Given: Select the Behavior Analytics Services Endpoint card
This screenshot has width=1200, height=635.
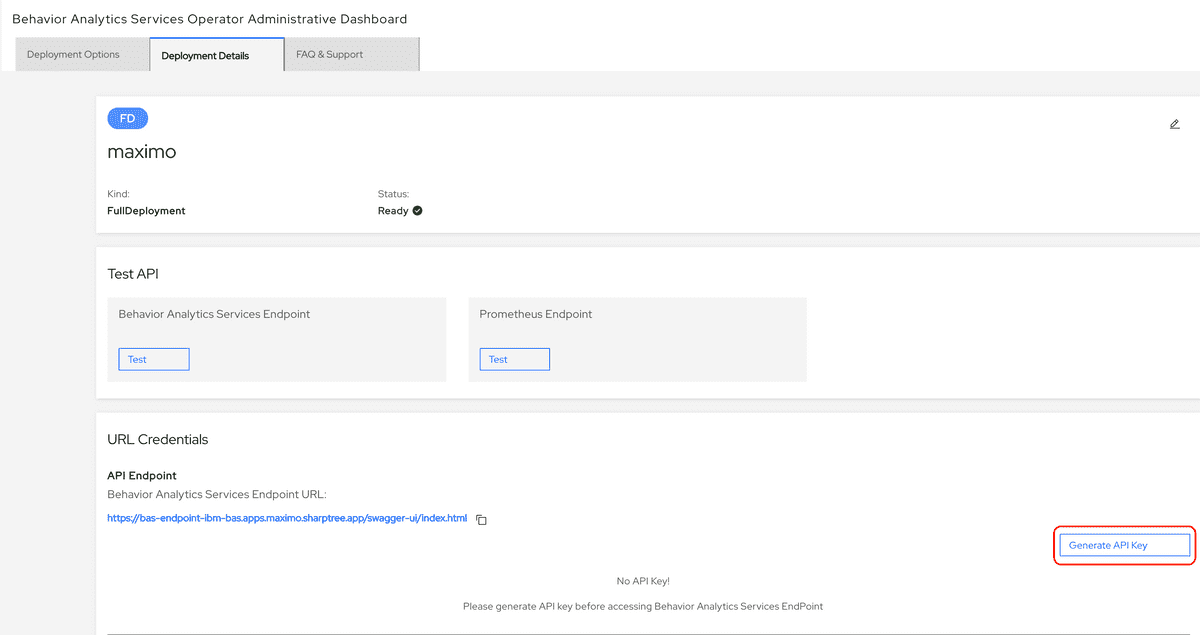Looking at the screenshot, I should click(277, 339).
